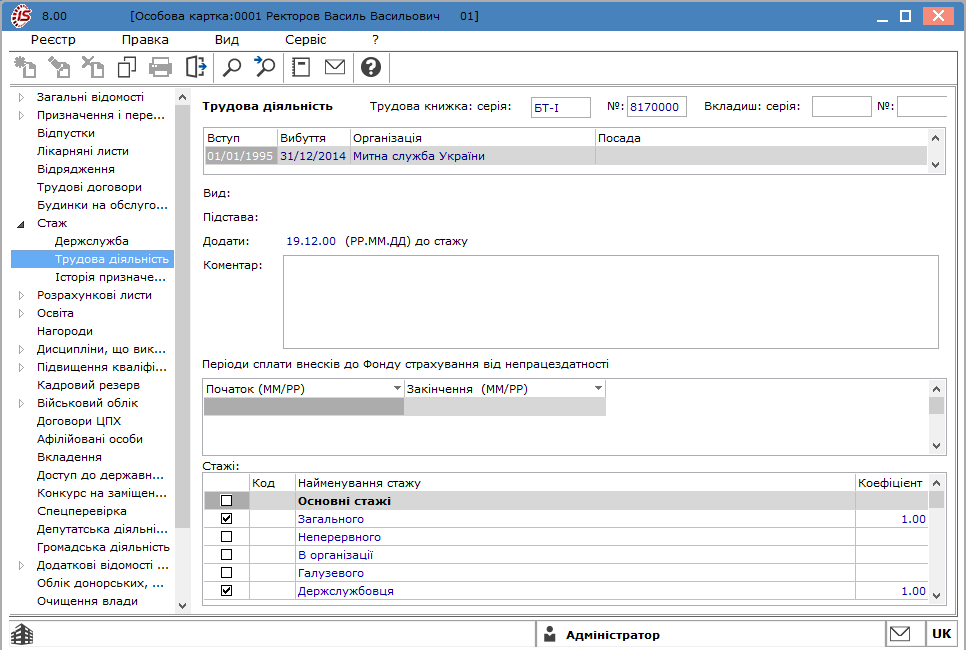
Task: Select Держслужба under Стаж
Action: [x=91, y=241]
